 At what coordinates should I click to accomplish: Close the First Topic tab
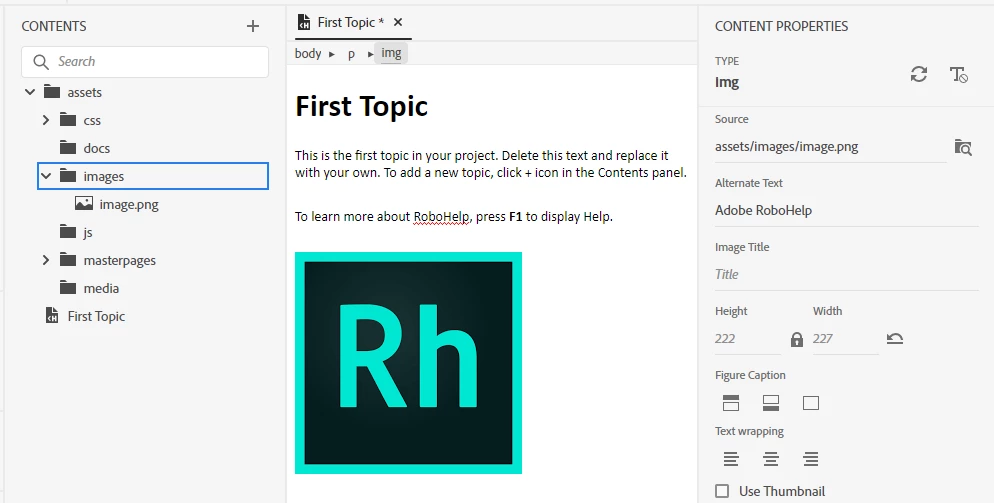pyautogui.click(x=398, y=22)
